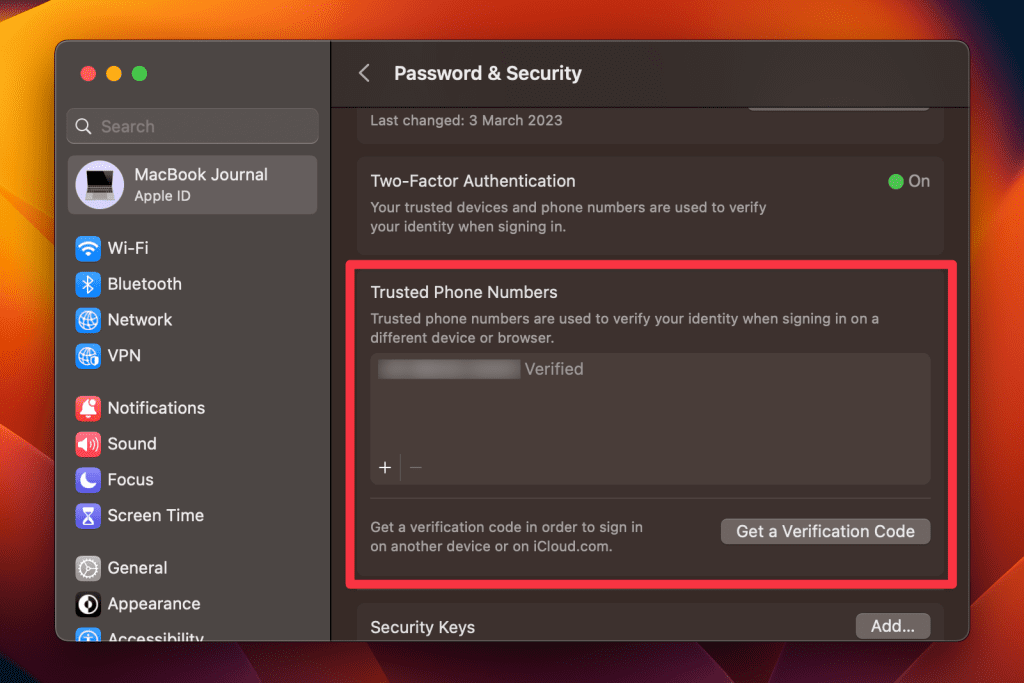
Task: Select the Focus moon icon
Action: 88,480
